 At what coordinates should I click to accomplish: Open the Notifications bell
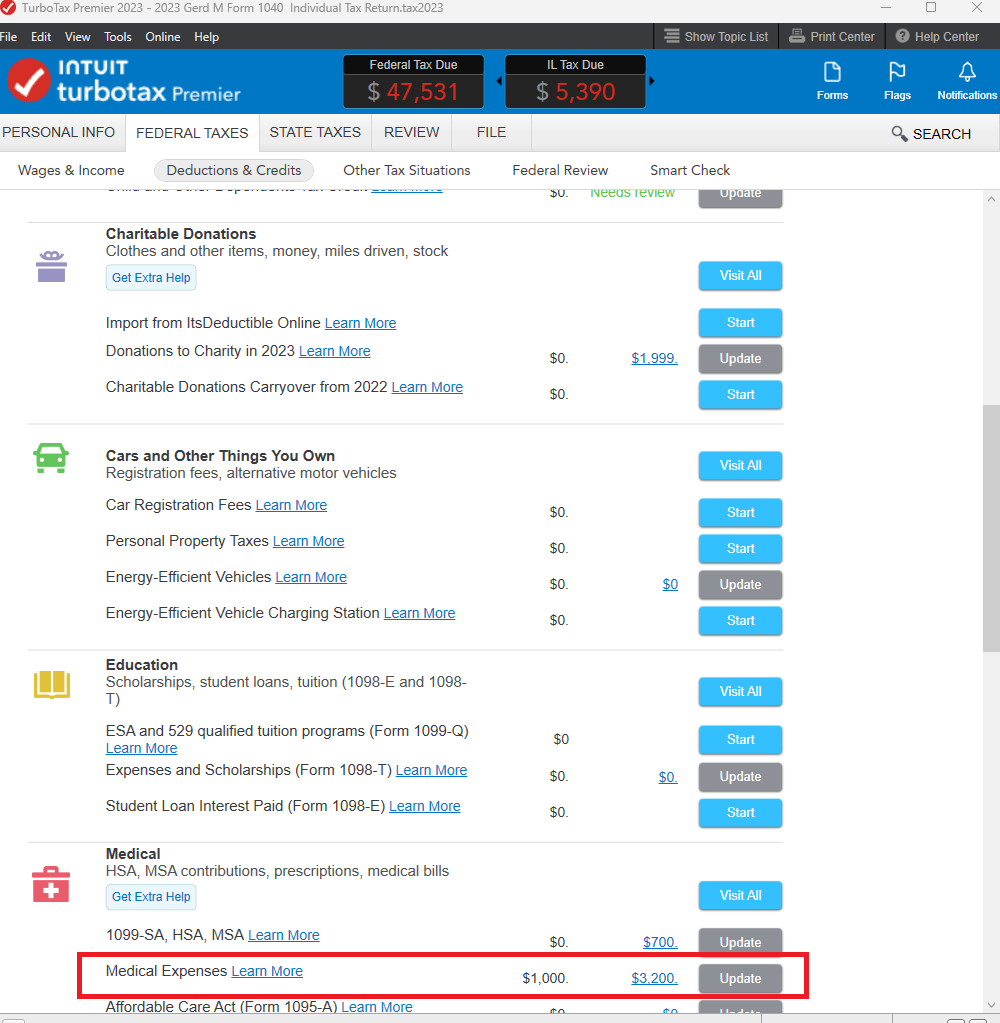click(967, 80)
